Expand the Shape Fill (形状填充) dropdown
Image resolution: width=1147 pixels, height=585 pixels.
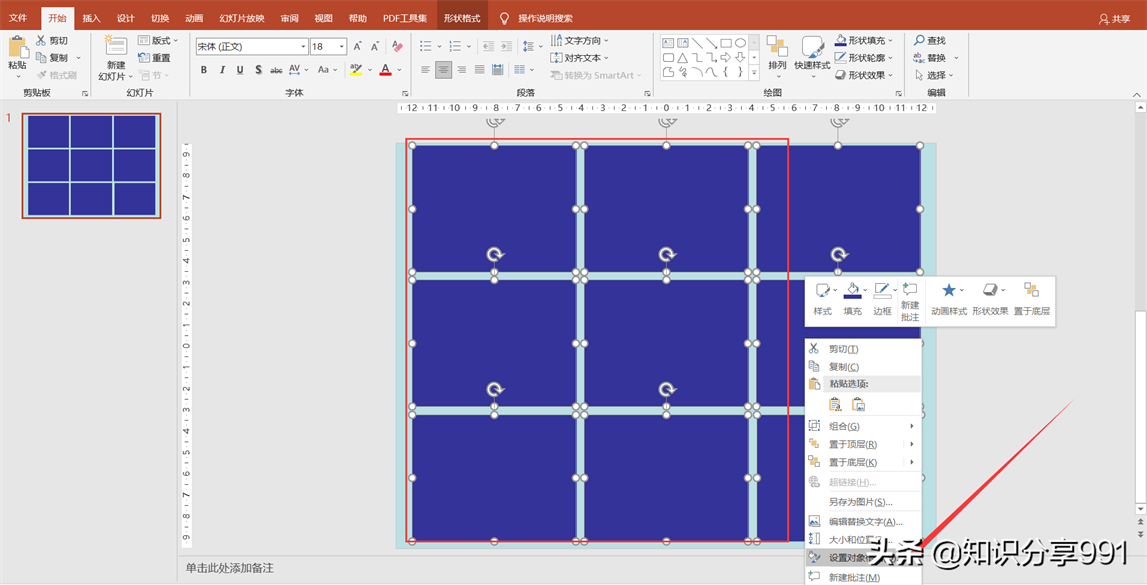(889, 41)
